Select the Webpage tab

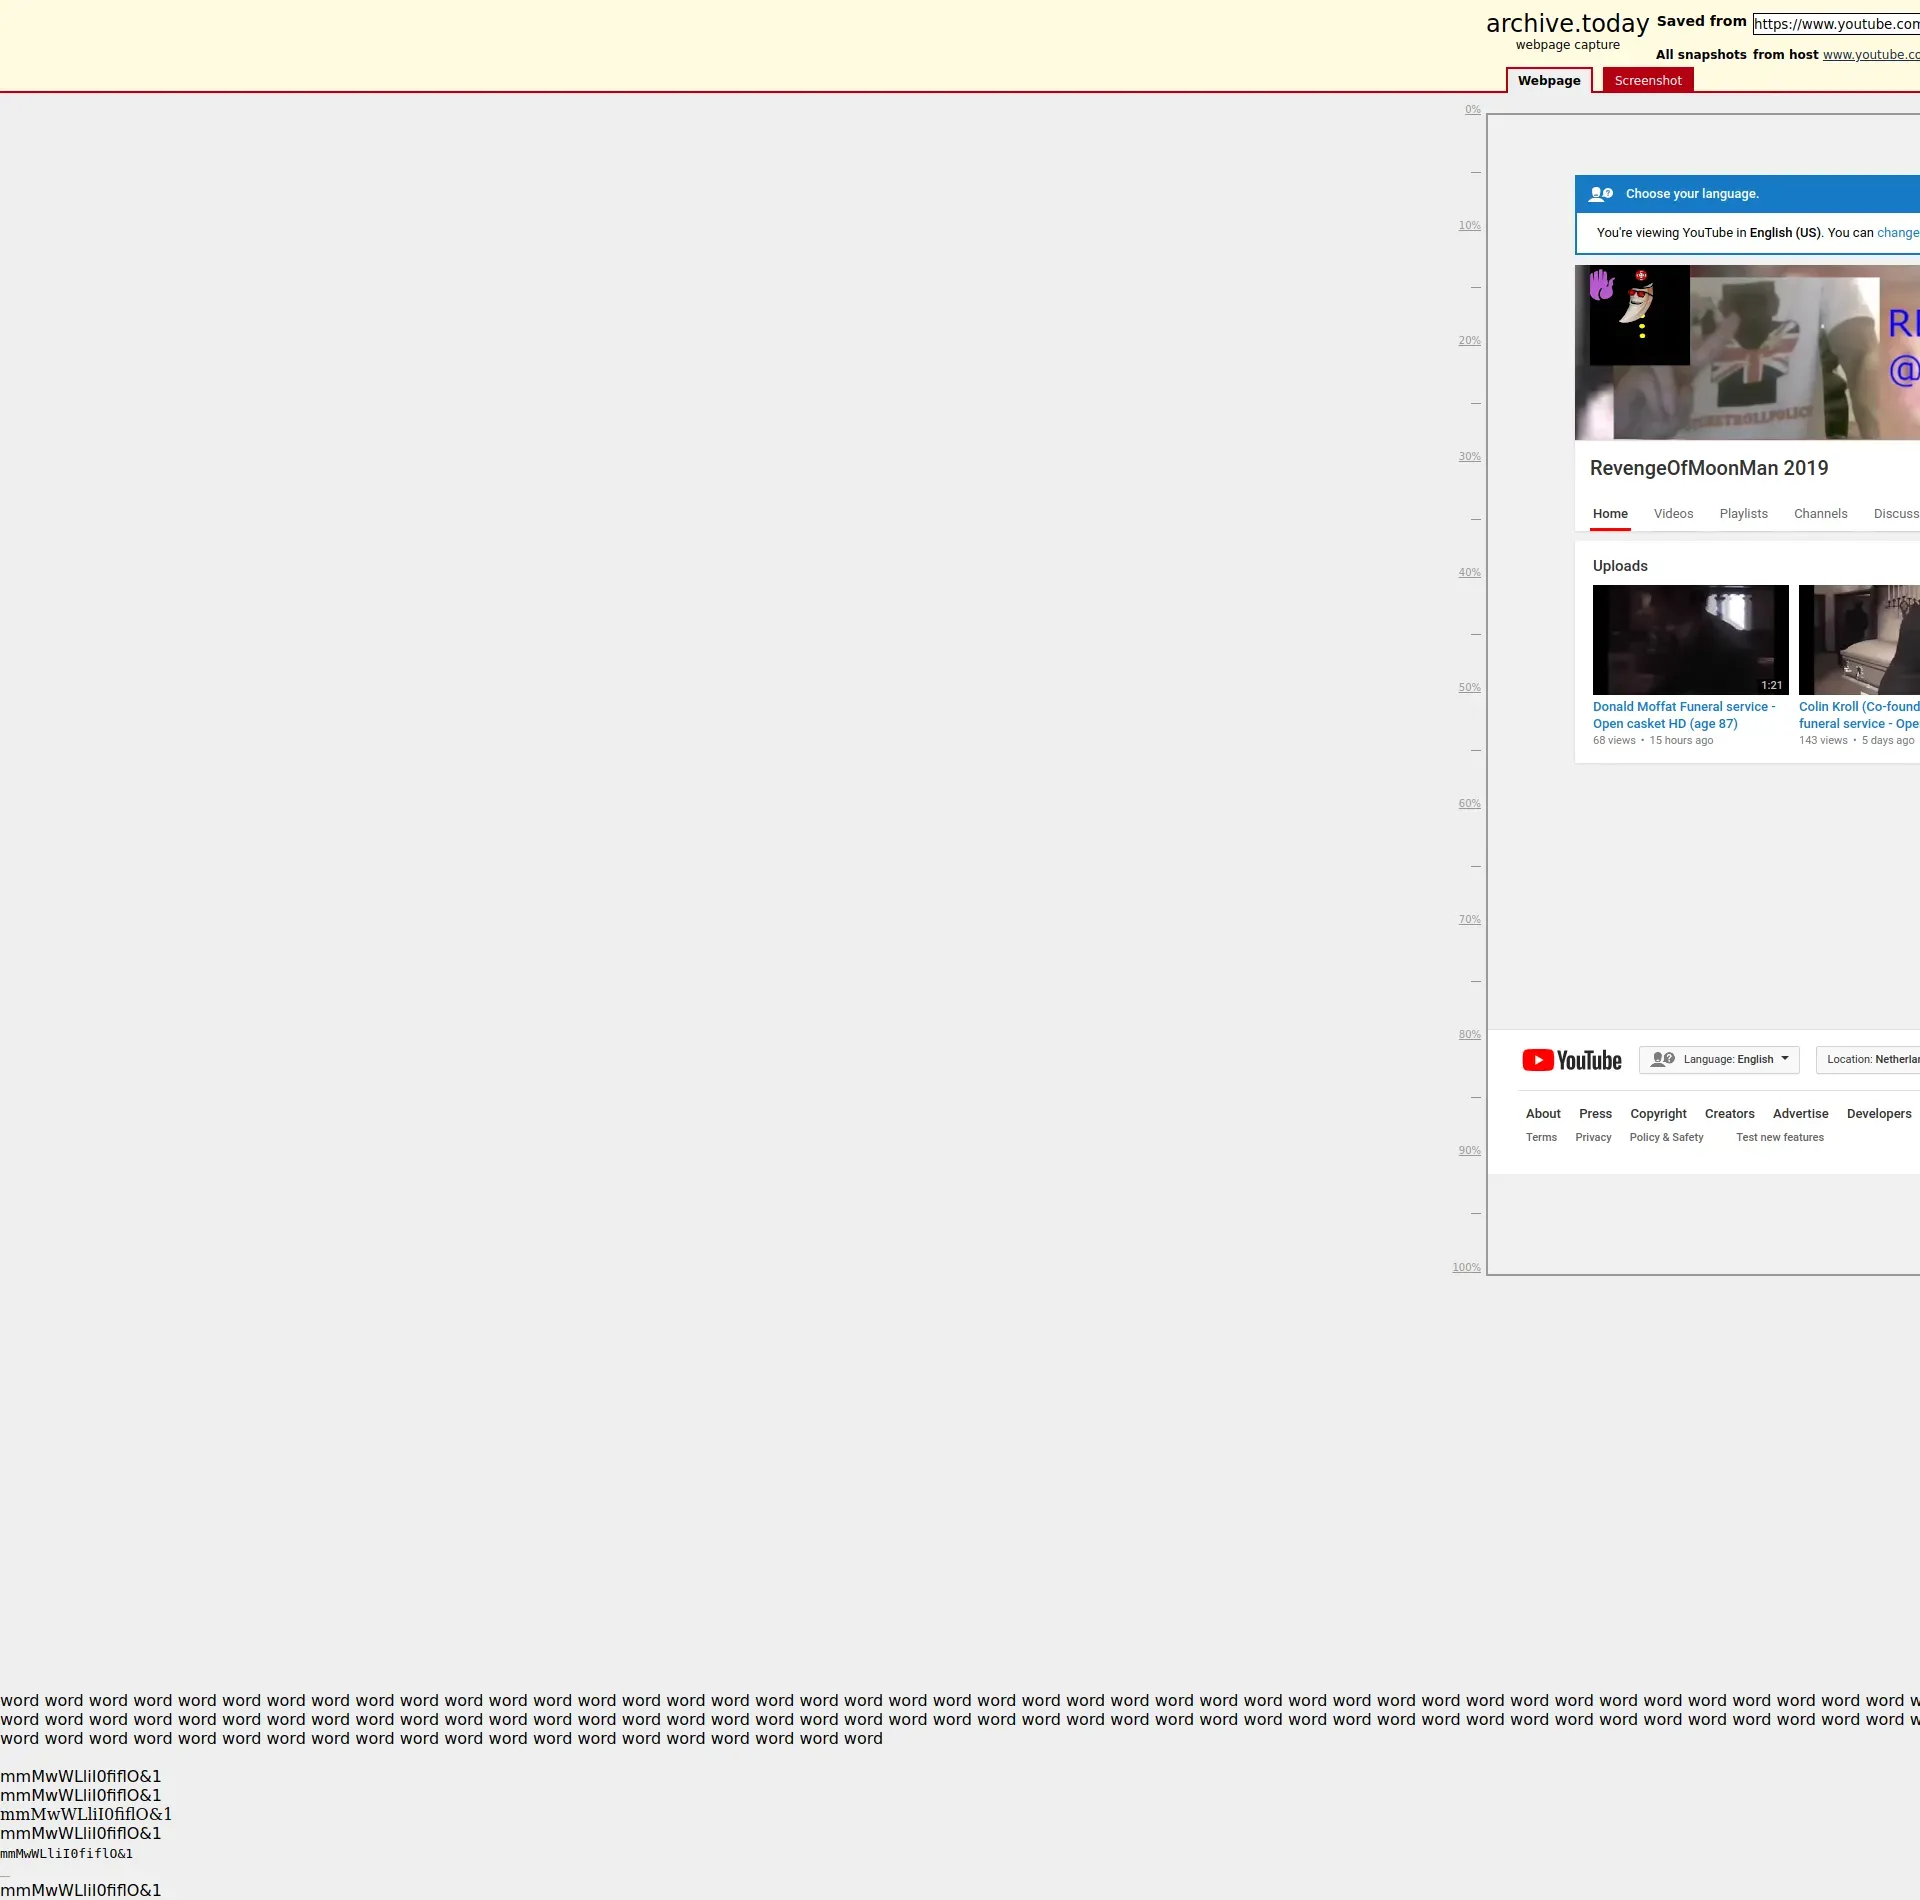[x=1548, y=81]
